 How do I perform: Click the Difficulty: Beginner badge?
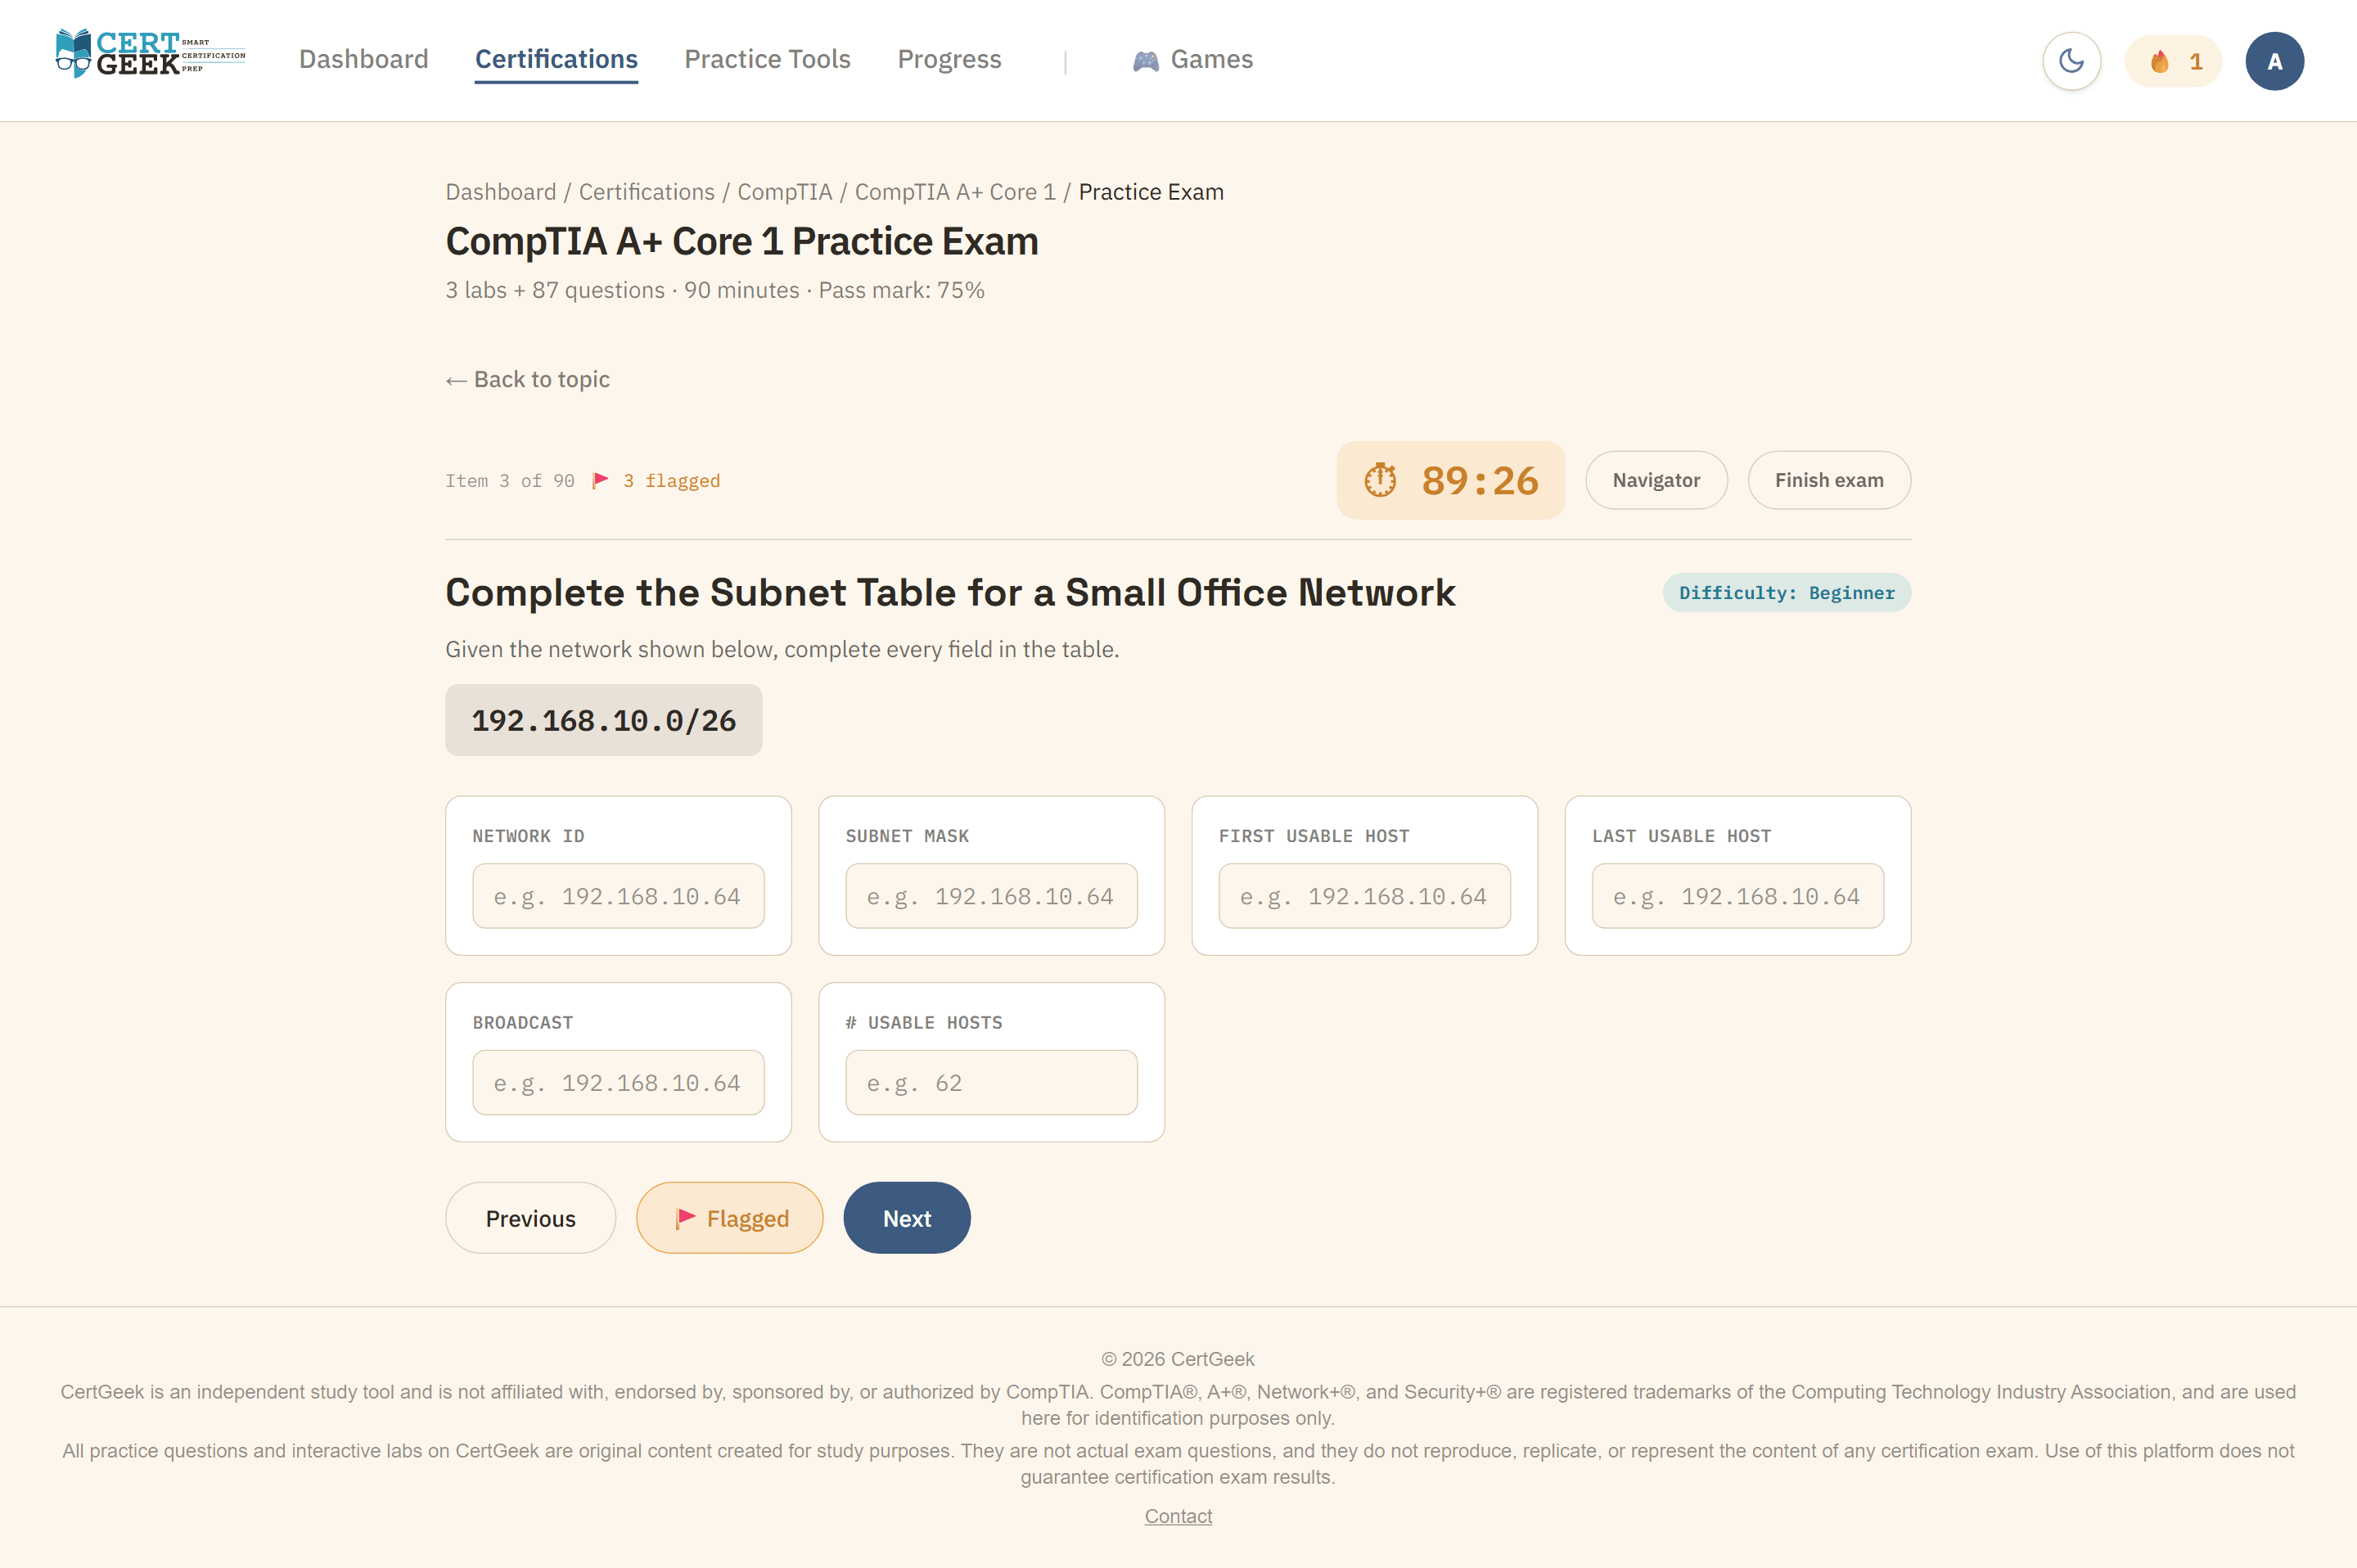pos(1786,592)
